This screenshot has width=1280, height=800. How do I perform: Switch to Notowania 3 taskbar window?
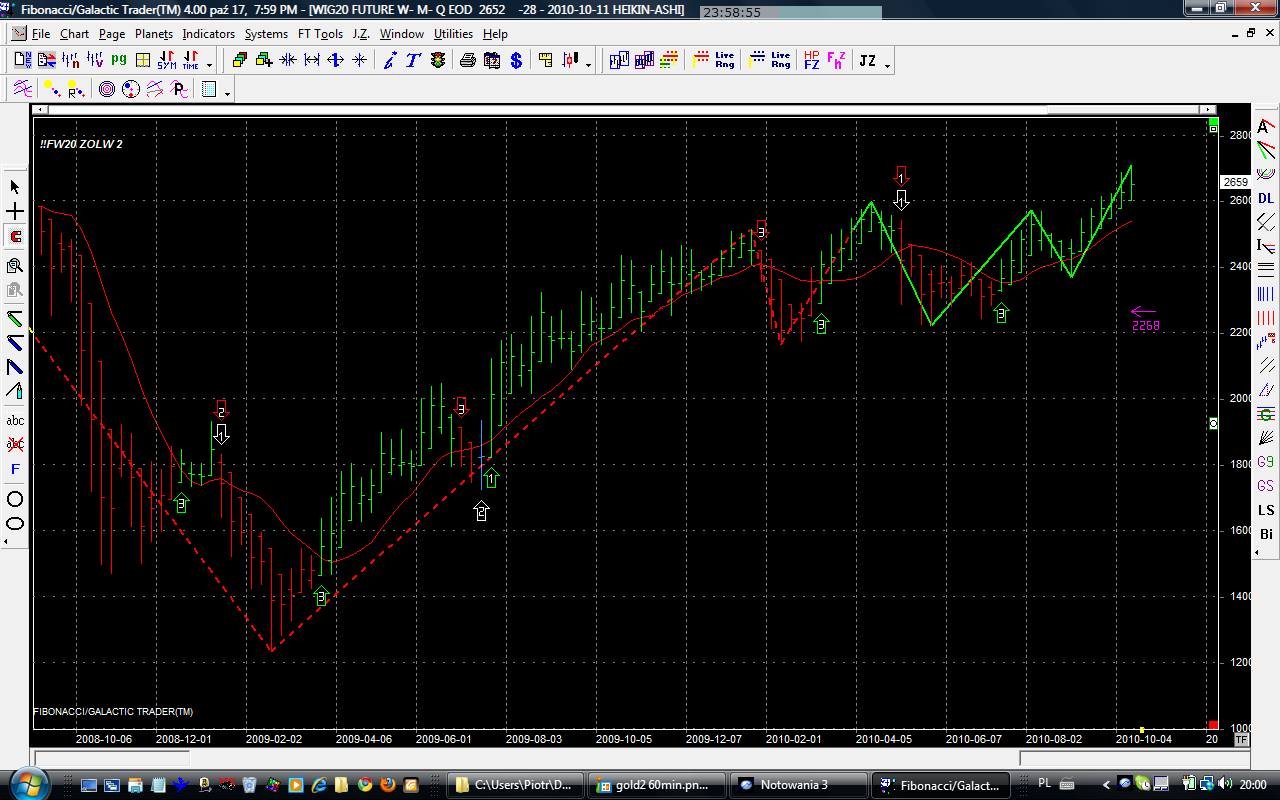[x=796, y=784]
